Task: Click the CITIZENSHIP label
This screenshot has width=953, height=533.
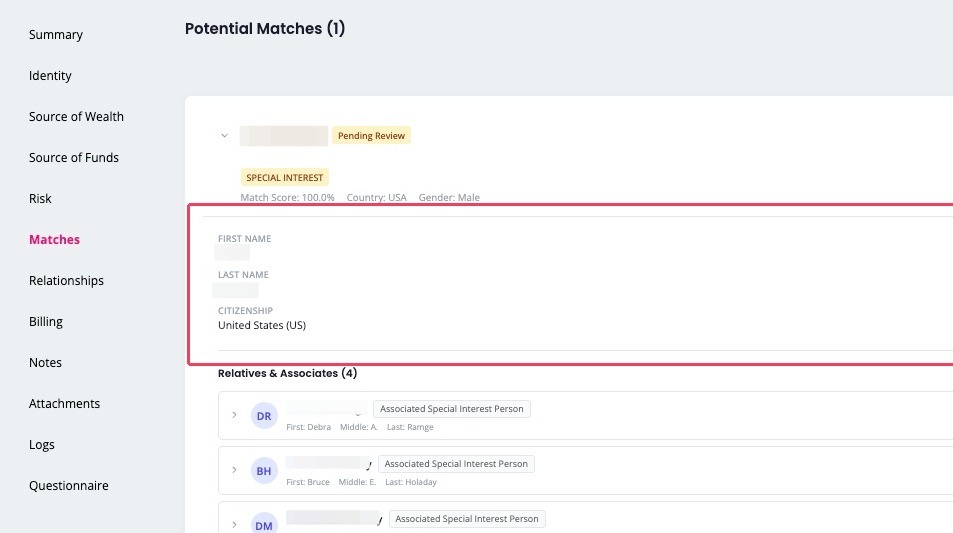Action: click(245, 311)
